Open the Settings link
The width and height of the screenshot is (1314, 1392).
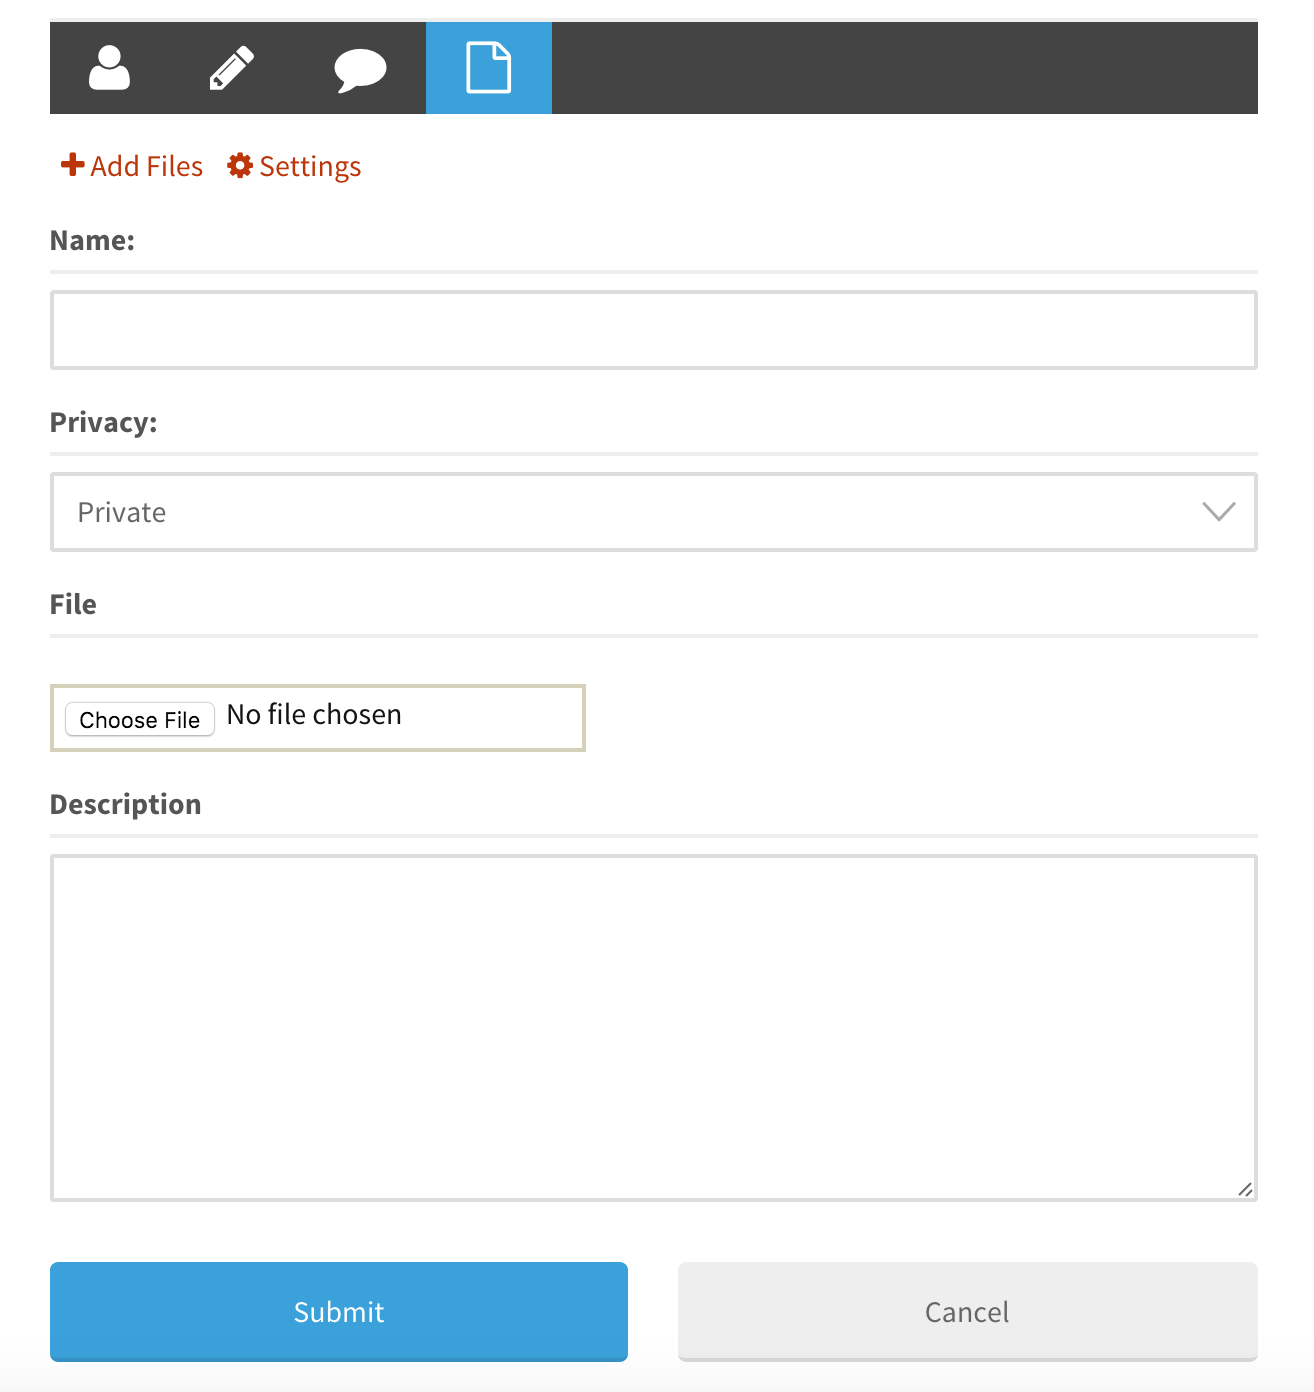(310, 167)
